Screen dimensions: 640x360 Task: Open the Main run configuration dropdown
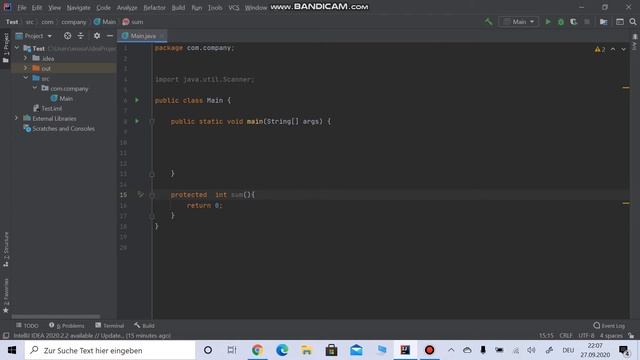pos(519,22)
